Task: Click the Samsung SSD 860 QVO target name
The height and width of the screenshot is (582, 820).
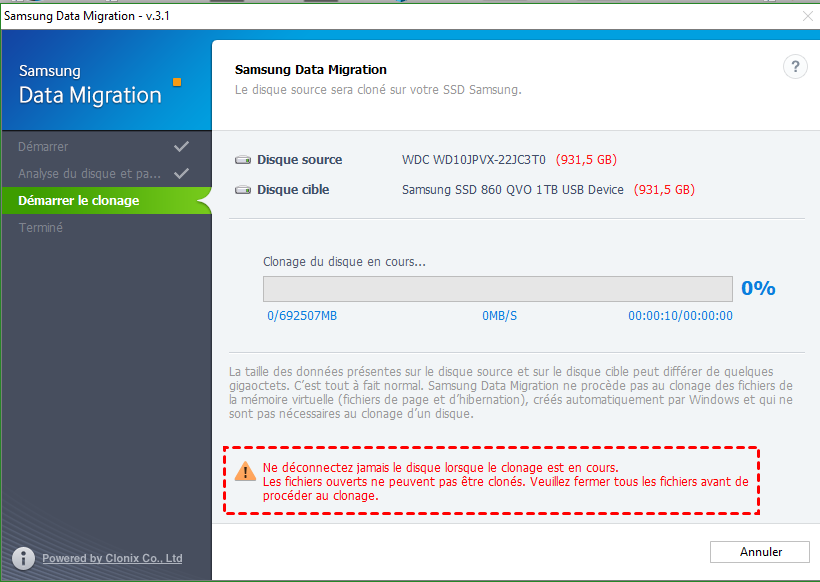Action: [x=512, y=189]
